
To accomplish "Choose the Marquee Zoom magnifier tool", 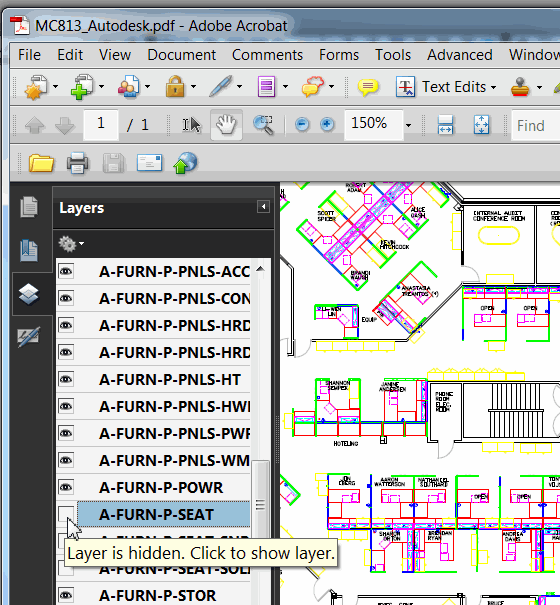I will [264, 125].
